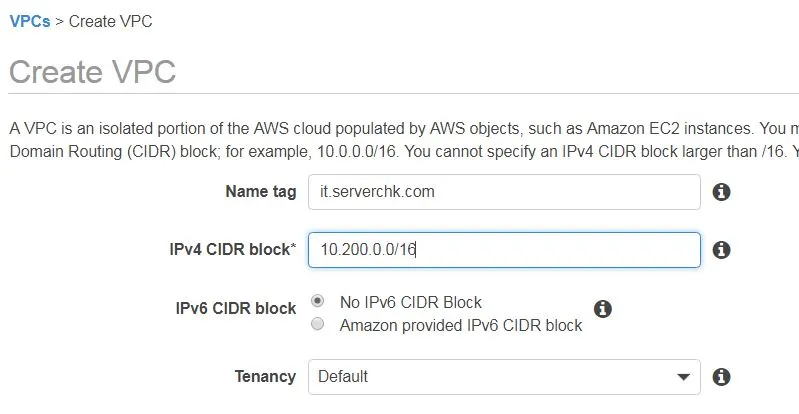Click the 'Create VPC' breadcrumb text

pos(111,21)
